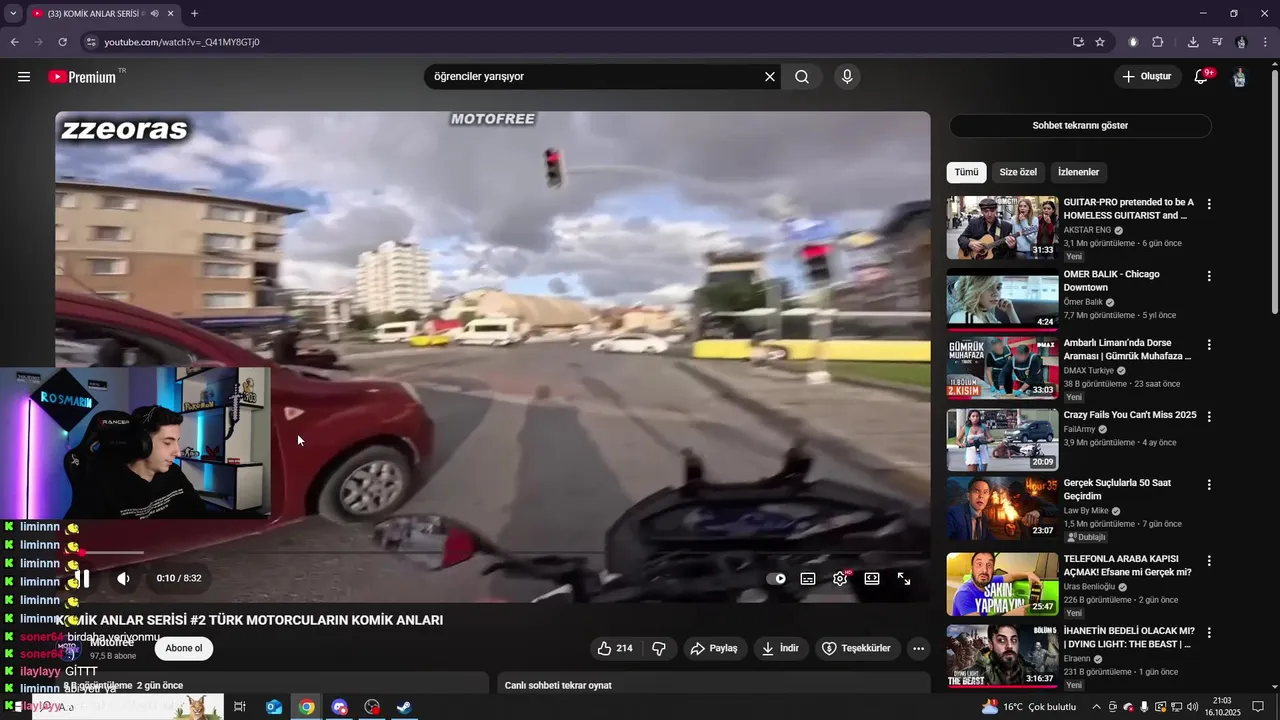Screen dimensions: 1280x720
Task: Download video using İndir button
Action: click(780, 648)
